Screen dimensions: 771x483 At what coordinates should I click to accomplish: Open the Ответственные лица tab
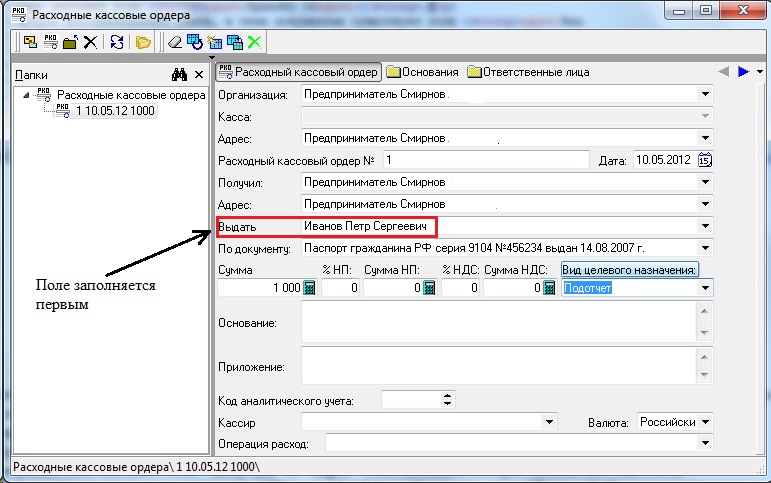(529, 72)
